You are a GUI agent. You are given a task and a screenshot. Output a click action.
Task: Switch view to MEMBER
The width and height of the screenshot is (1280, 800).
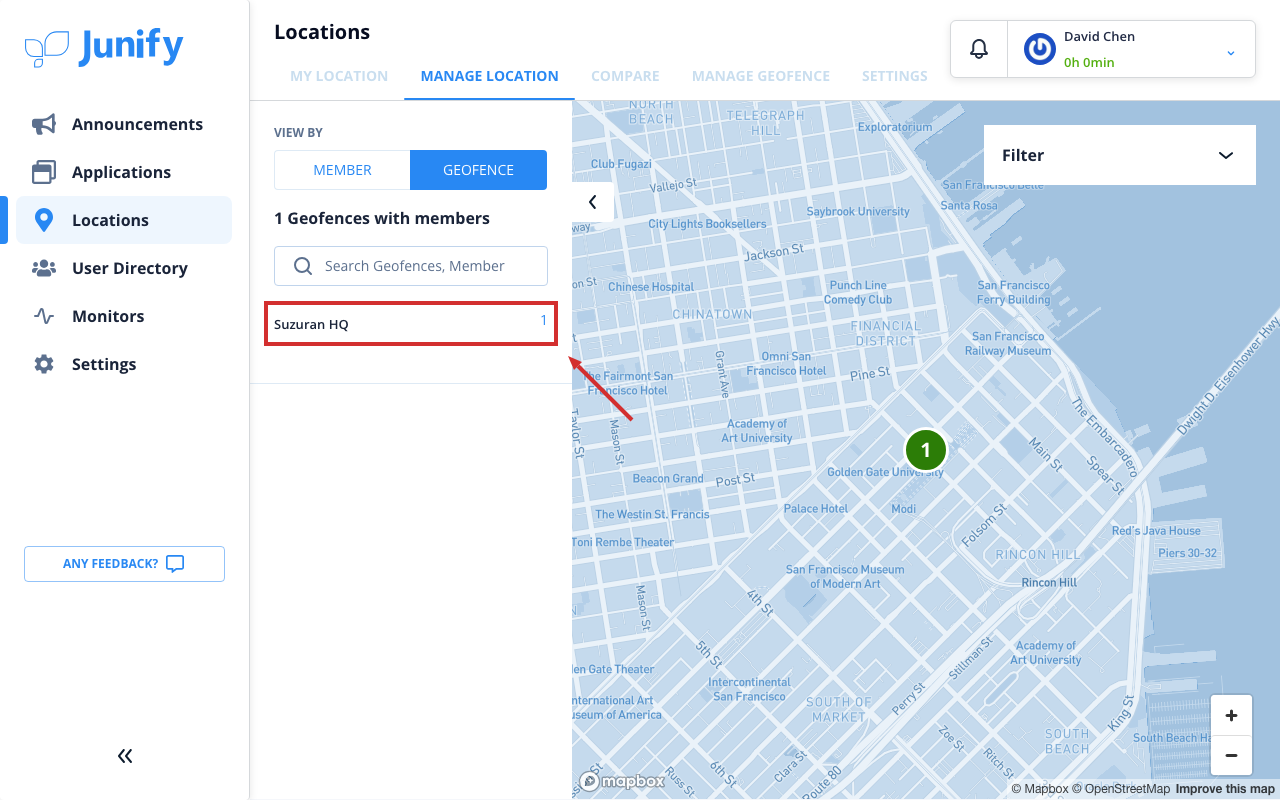[x=342, y=170]
